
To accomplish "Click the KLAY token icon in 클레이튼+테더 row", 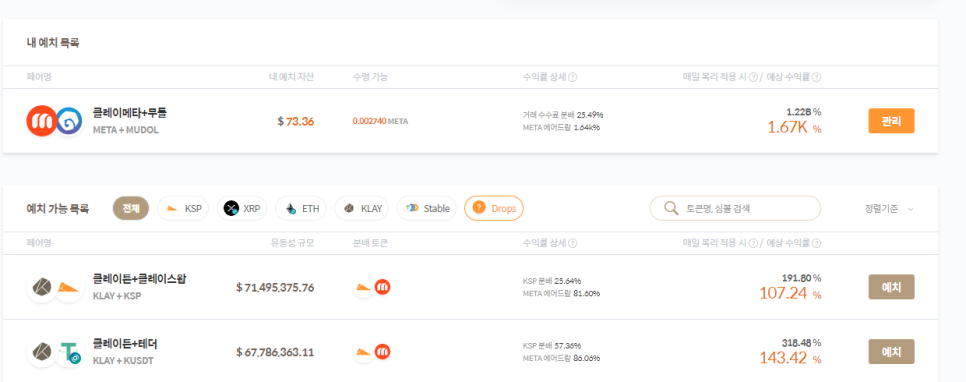I will pyautogui.click(x=42, y=352).
